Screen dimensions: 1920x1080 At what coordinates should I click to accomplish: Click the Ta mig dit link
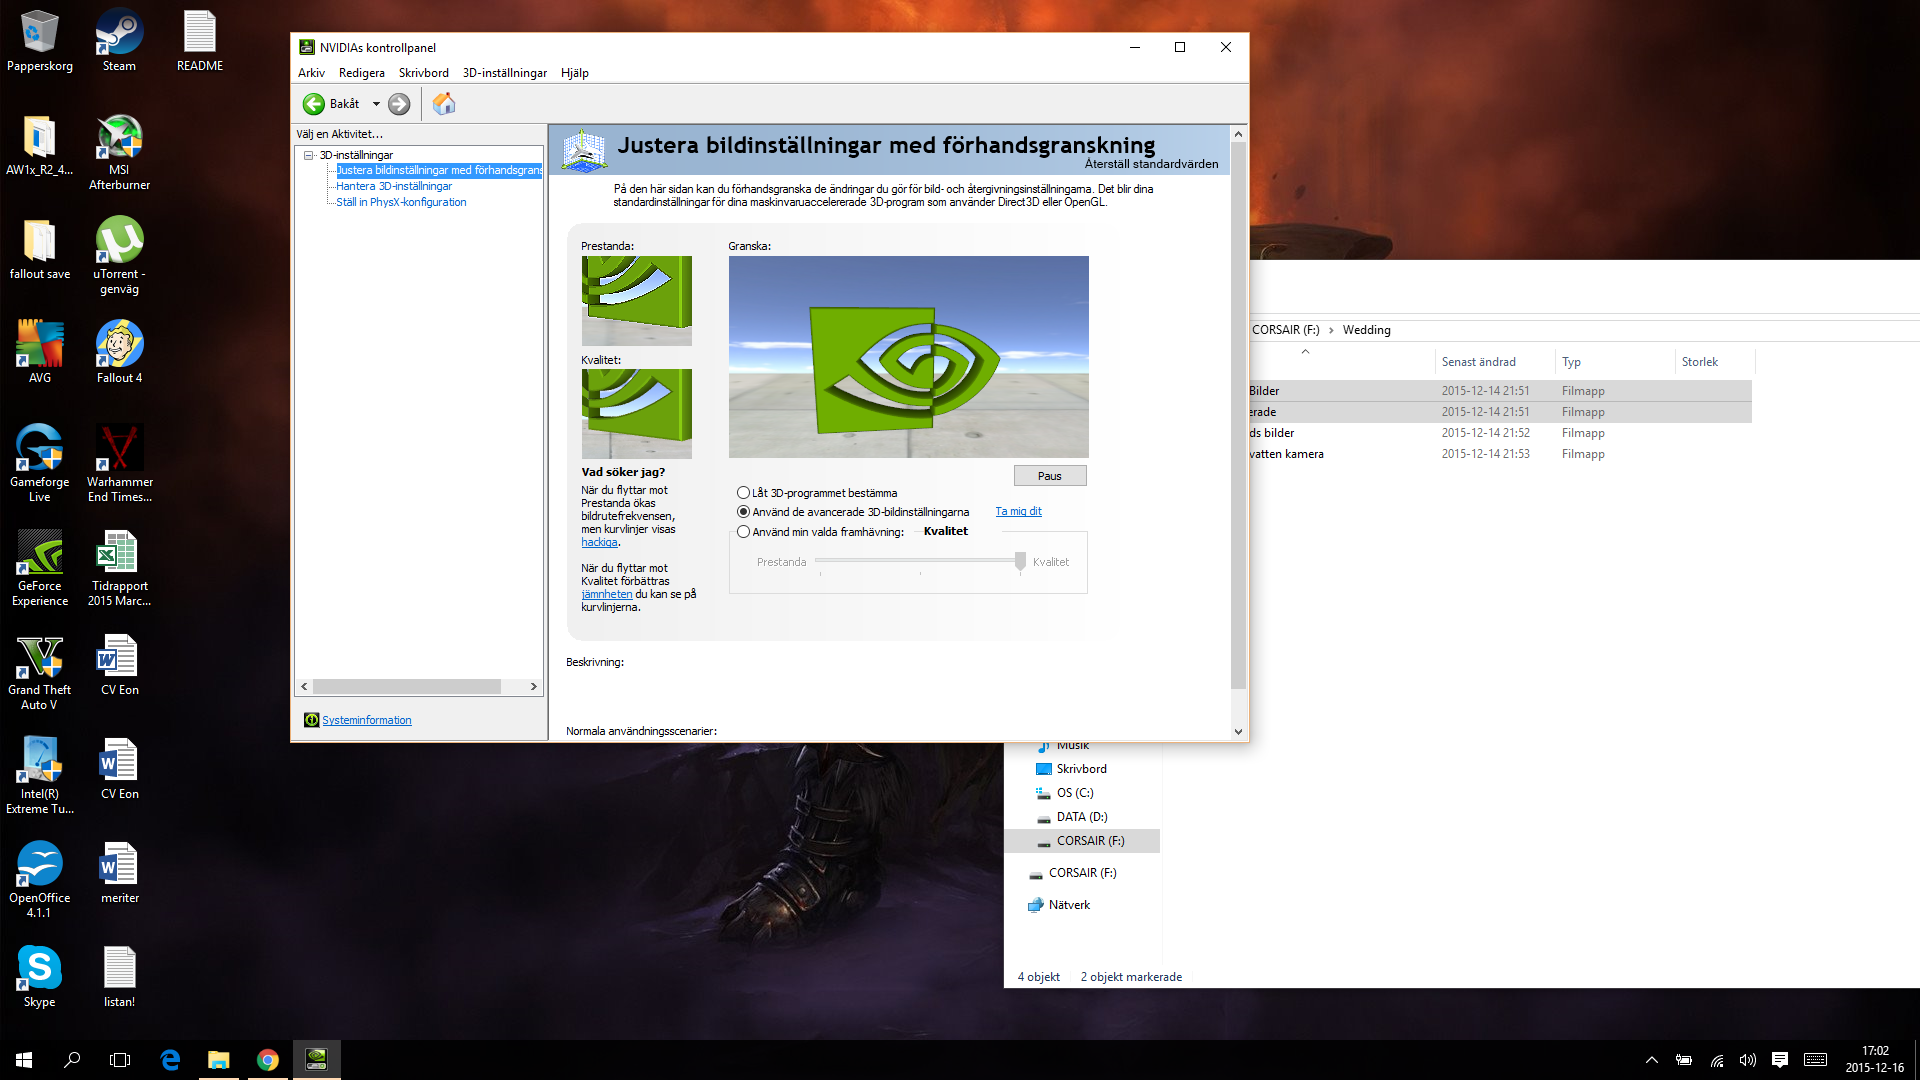(x=1018, y=511)
